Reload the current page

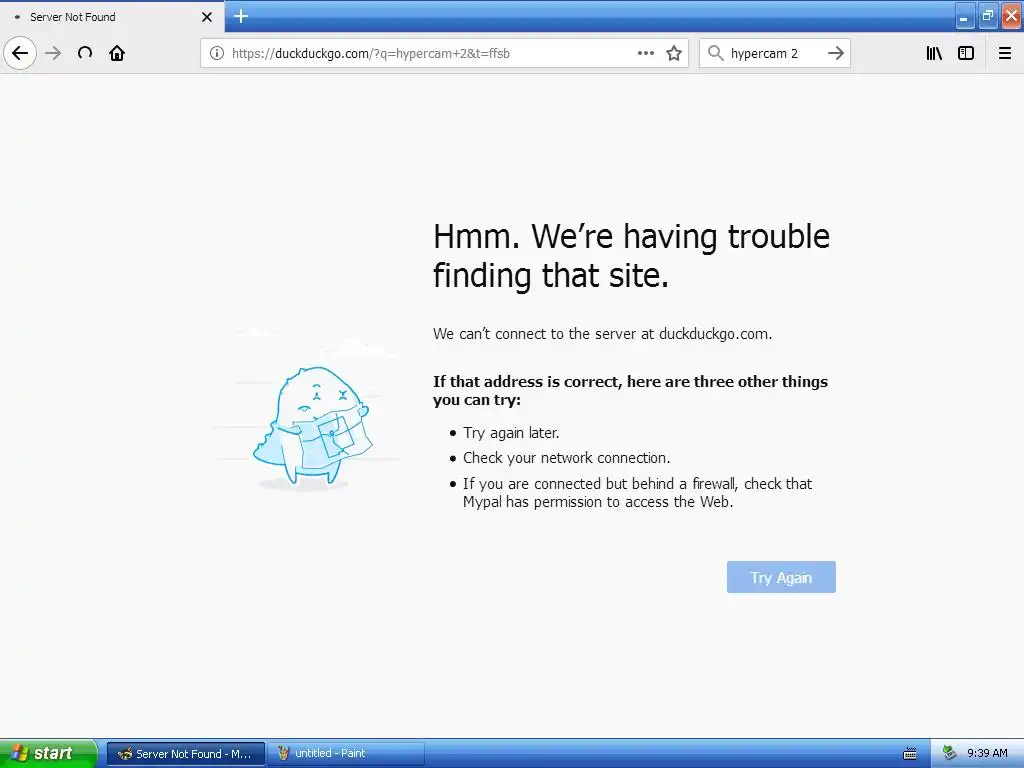point(85,53)
